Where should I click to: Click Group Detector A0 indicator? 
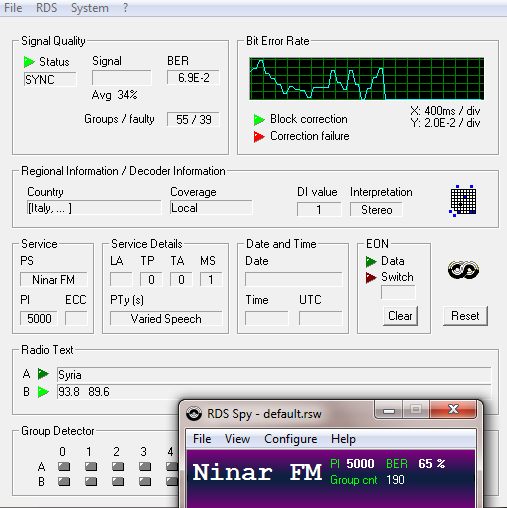click(x=64, y=466)
